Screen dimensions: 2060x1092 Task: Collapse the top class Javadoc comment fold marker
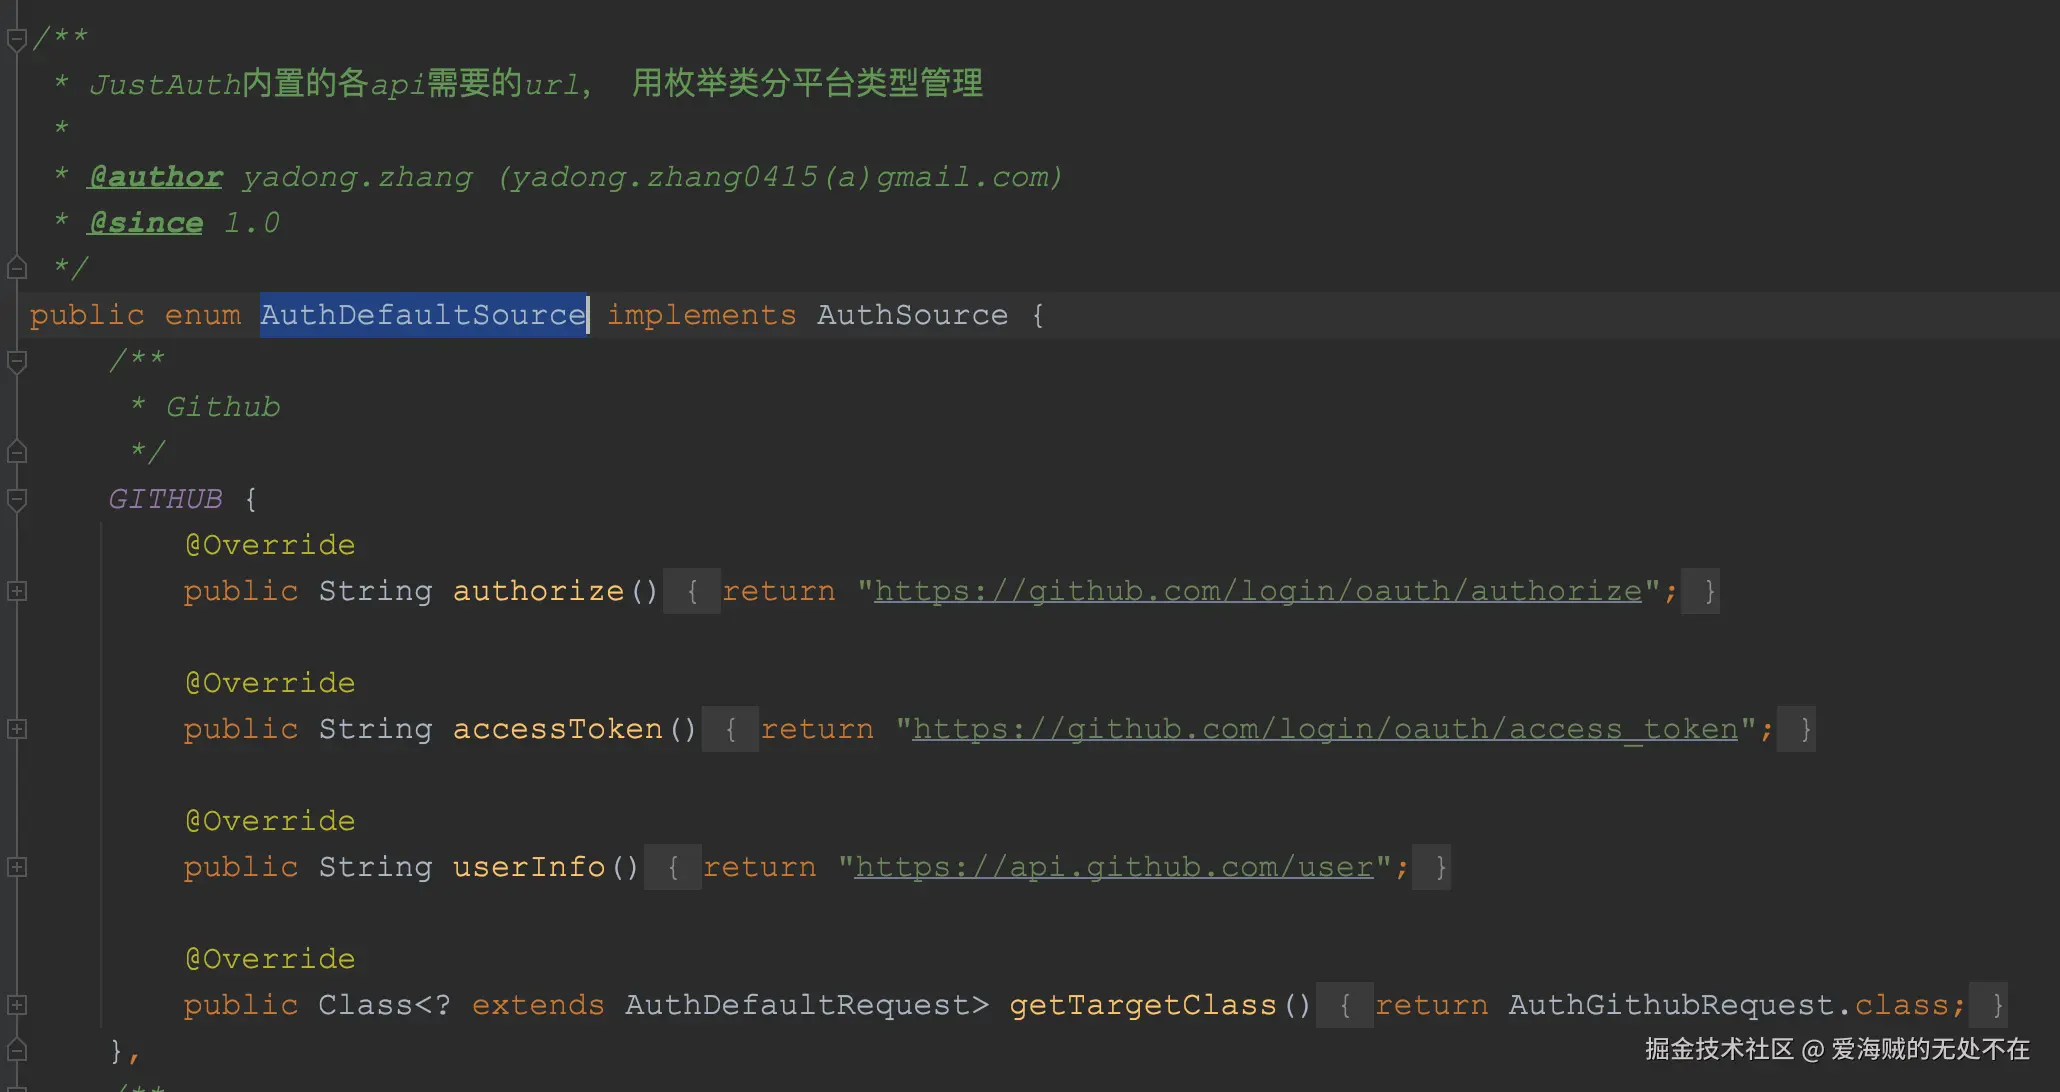tap(16, 39)
